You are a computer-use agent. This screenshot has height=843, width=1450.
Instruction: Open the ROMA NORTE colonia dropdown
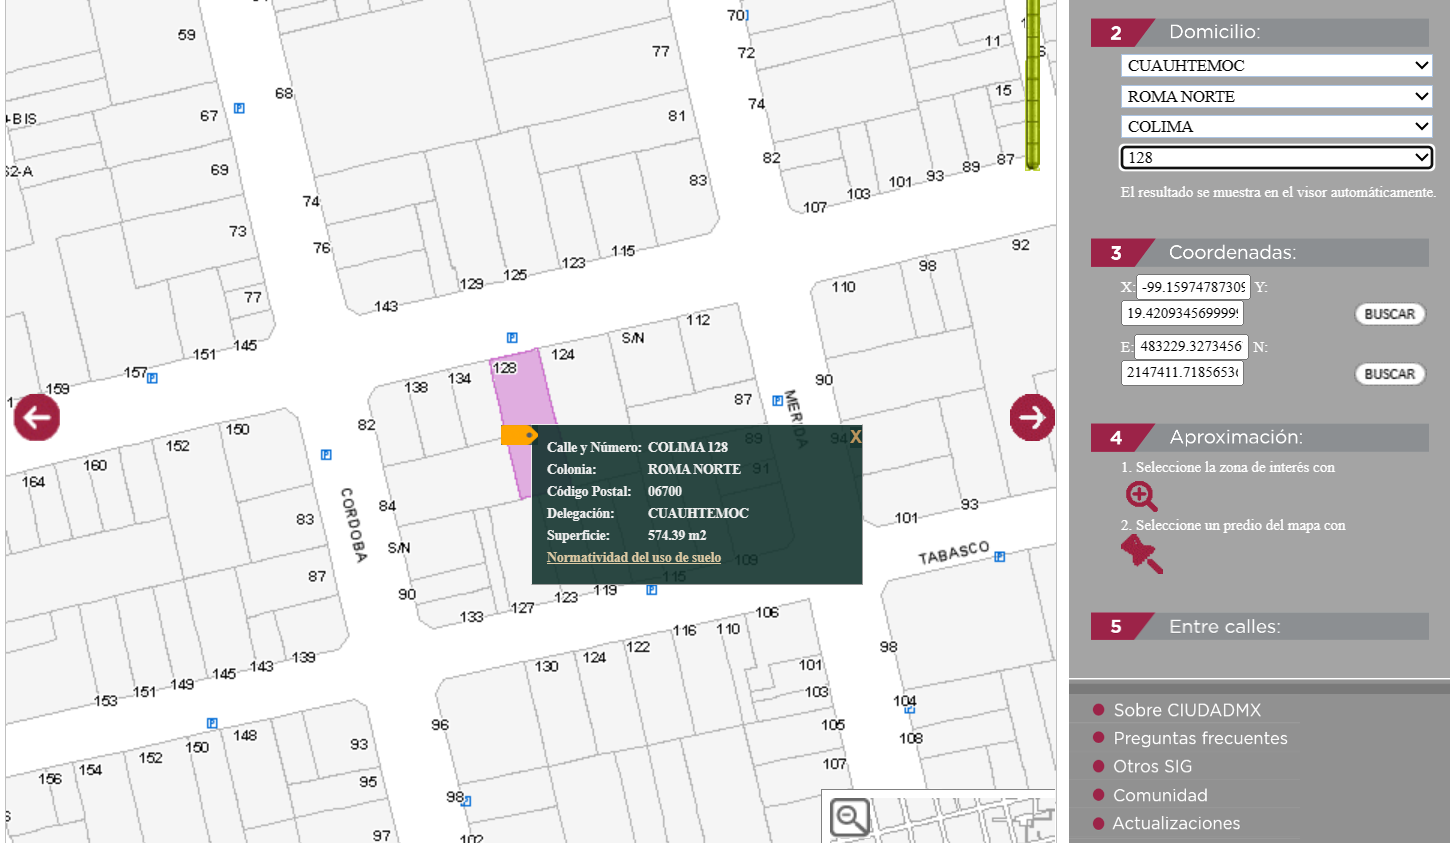[1276, 97]
